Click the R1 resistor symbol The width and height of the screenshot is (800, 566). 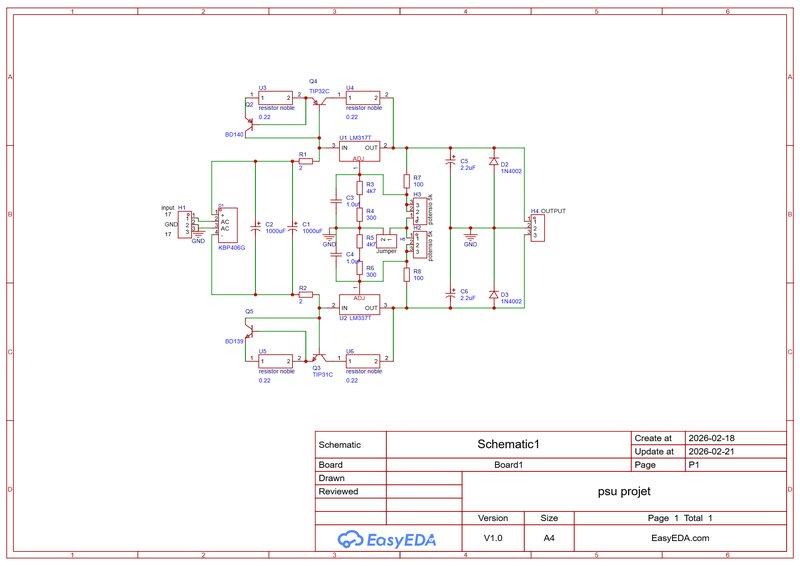pyautogui.click(x=305, y=161)
